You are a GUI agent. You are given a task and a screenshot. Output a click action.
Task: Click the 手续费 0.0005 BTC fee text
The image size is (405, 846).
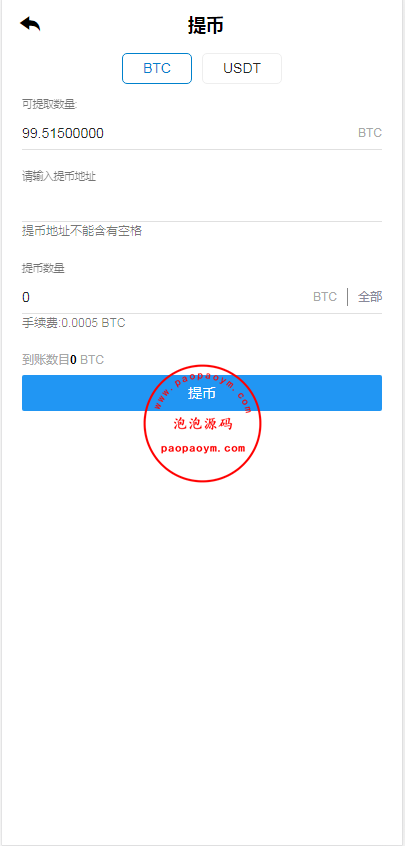pos(73,323)
